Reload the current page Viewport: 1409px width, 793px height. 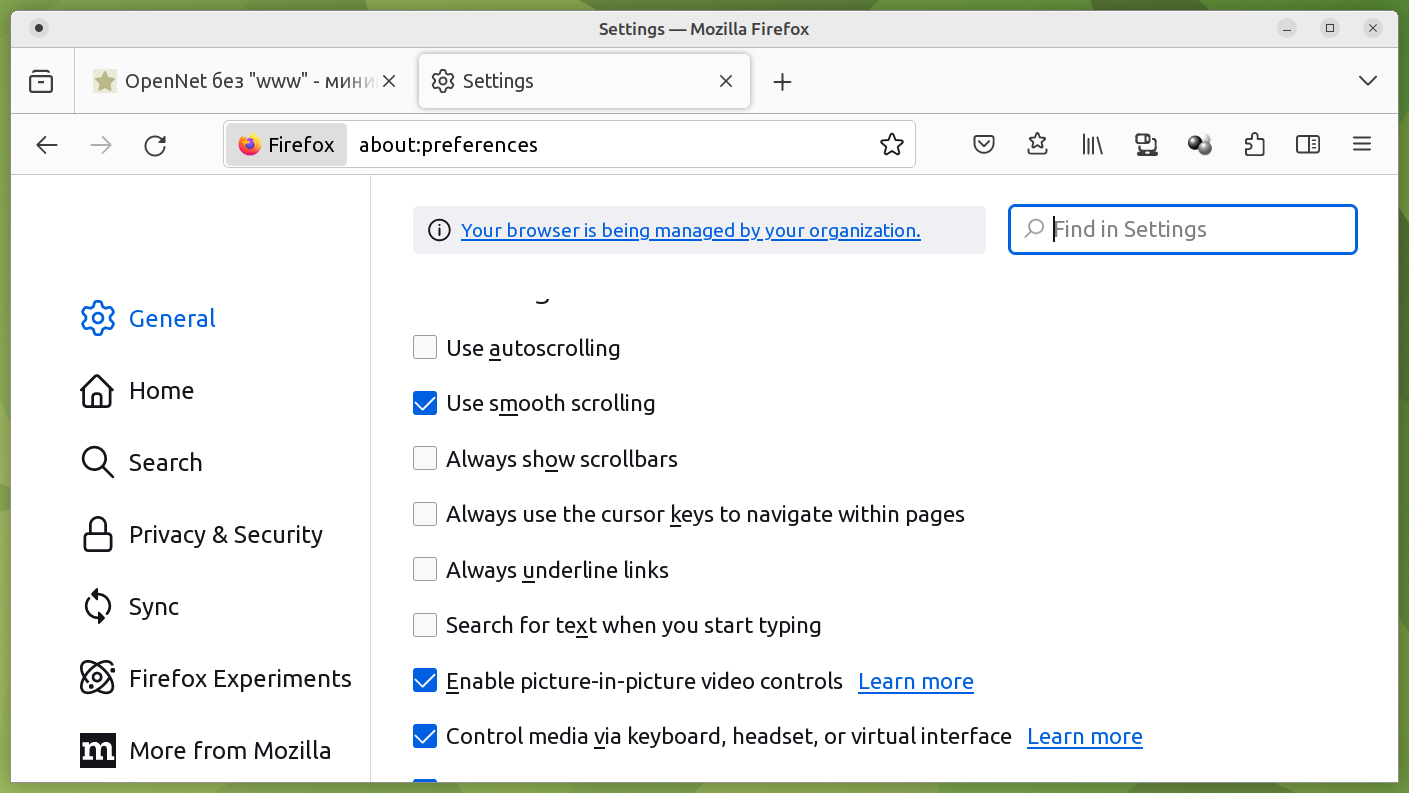pos(155,145)
